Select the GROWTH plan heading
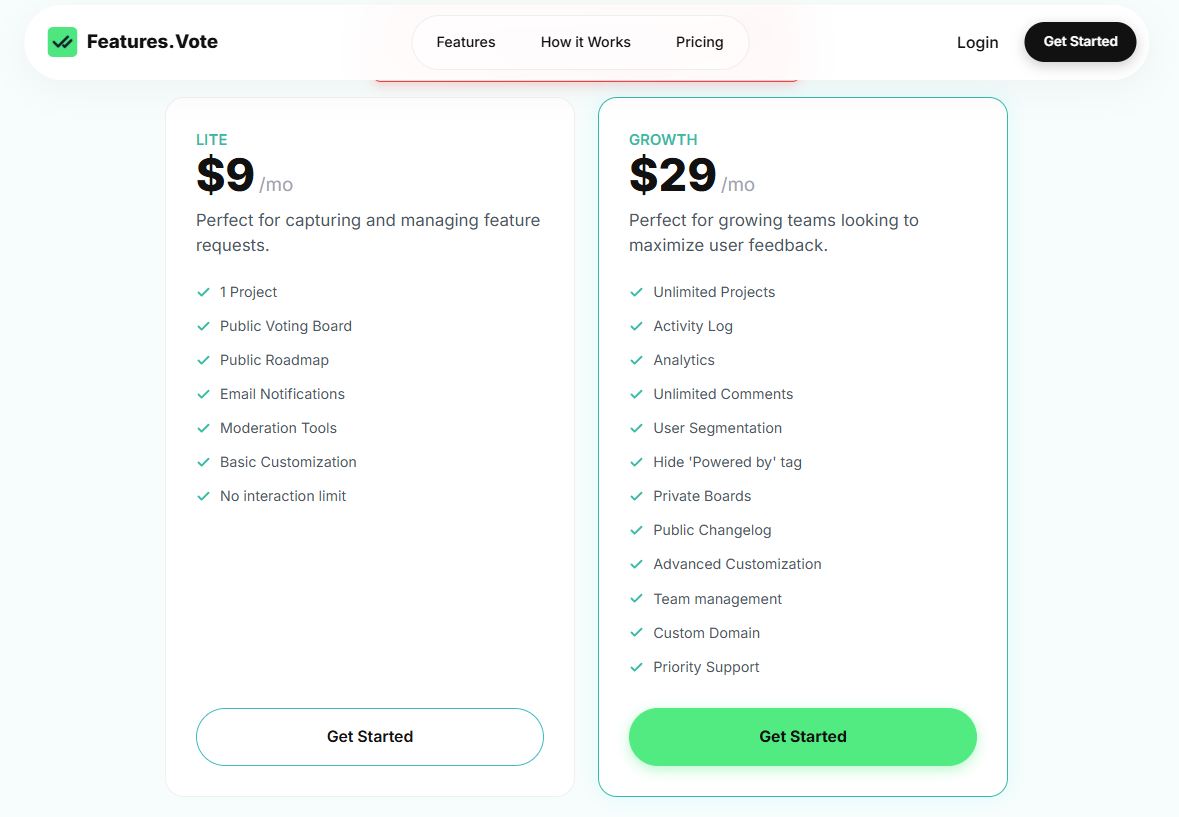This screenshot has width=1179, height=817. coord(663,140)
